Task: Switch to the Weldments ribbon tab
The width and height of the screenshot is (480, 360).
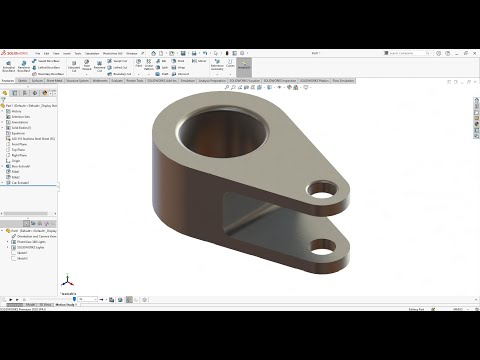Action: tap(100, 81)
